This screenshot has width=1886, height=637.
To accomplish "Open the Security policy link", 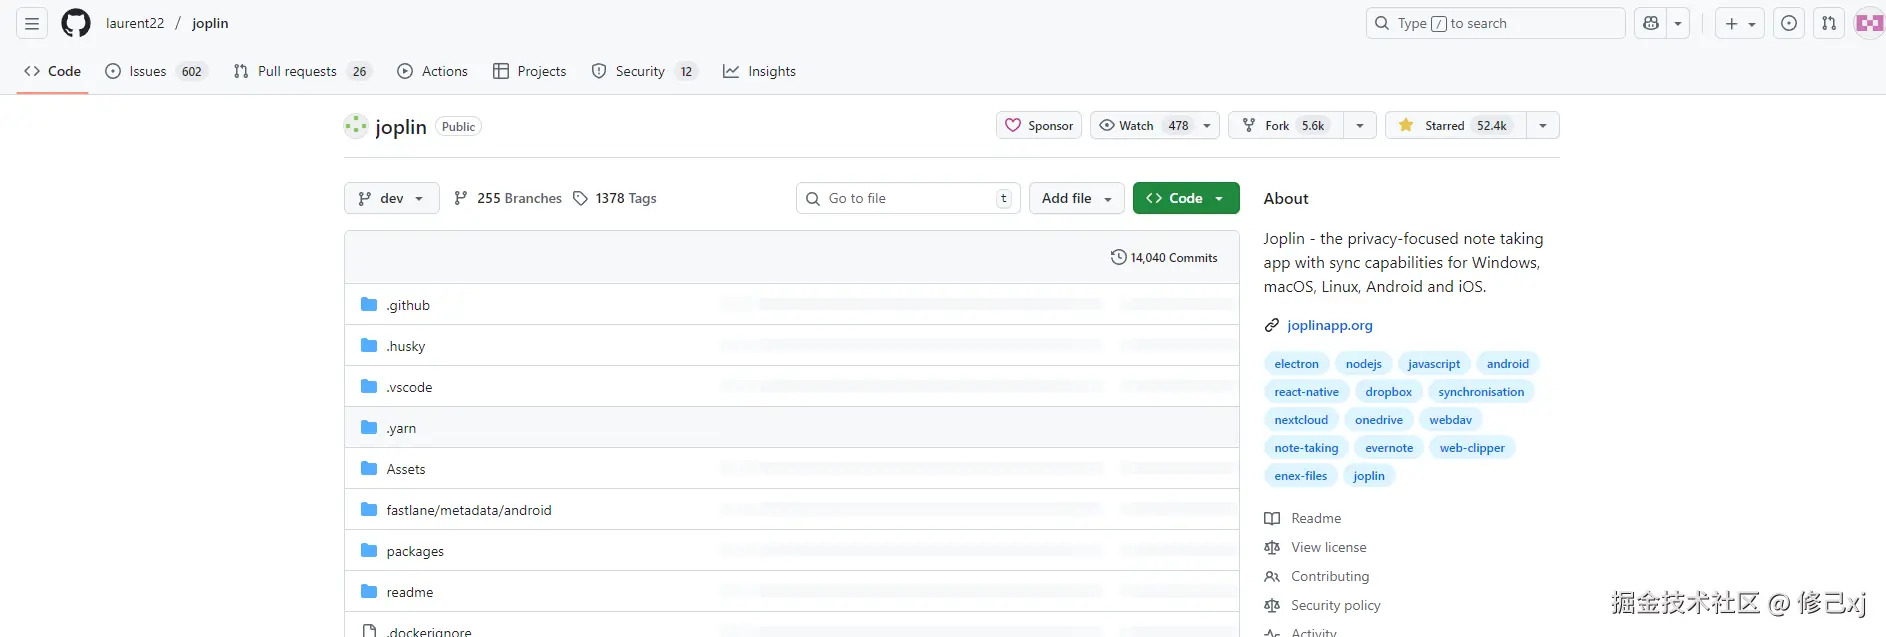I will click(1322, 605).
